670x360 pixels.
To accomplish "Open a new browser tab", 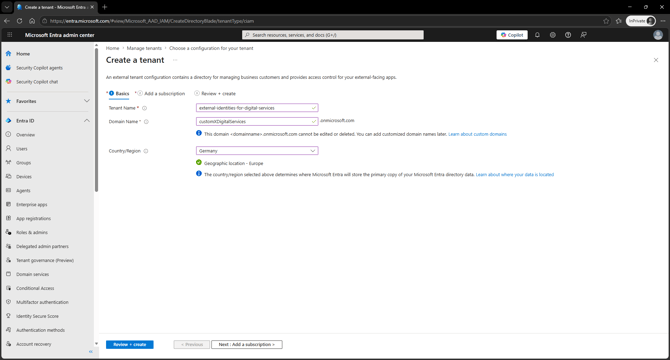I will (105, 7).
